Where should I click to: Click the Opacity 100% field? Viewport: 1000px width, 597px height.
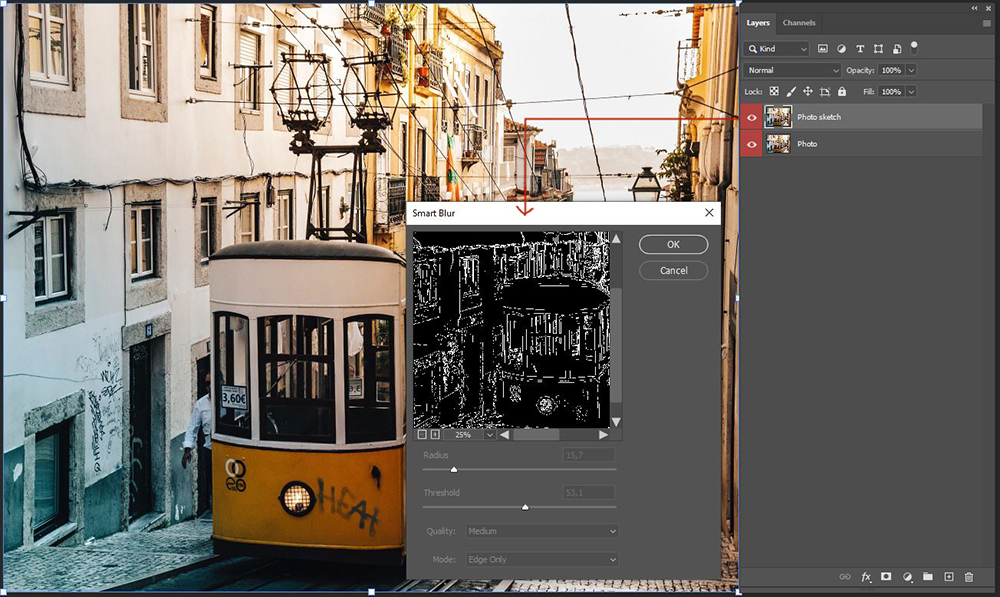[x=892, y=70]
